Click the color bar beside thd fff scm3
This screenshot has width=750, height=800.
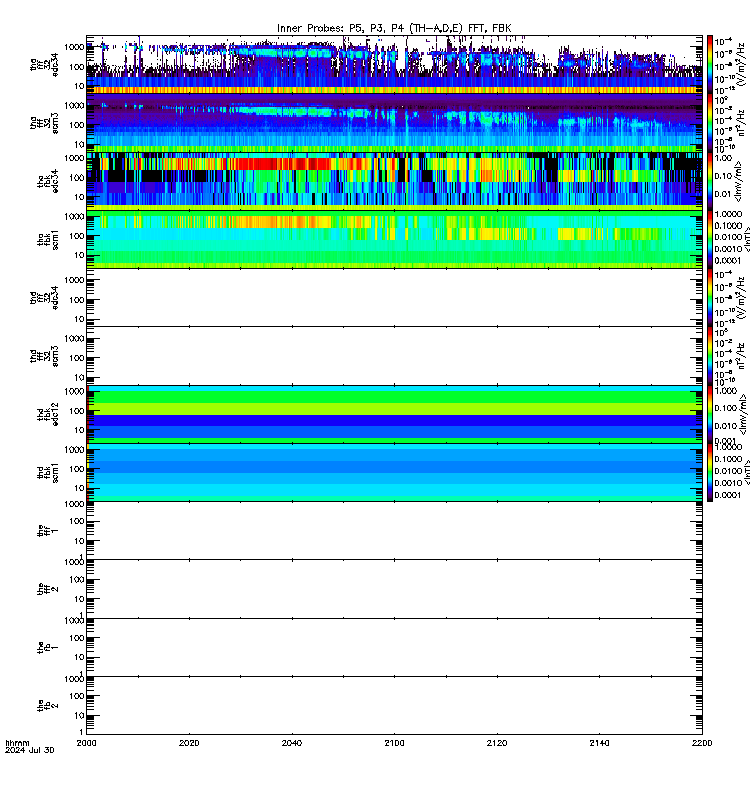pos(710,356)
